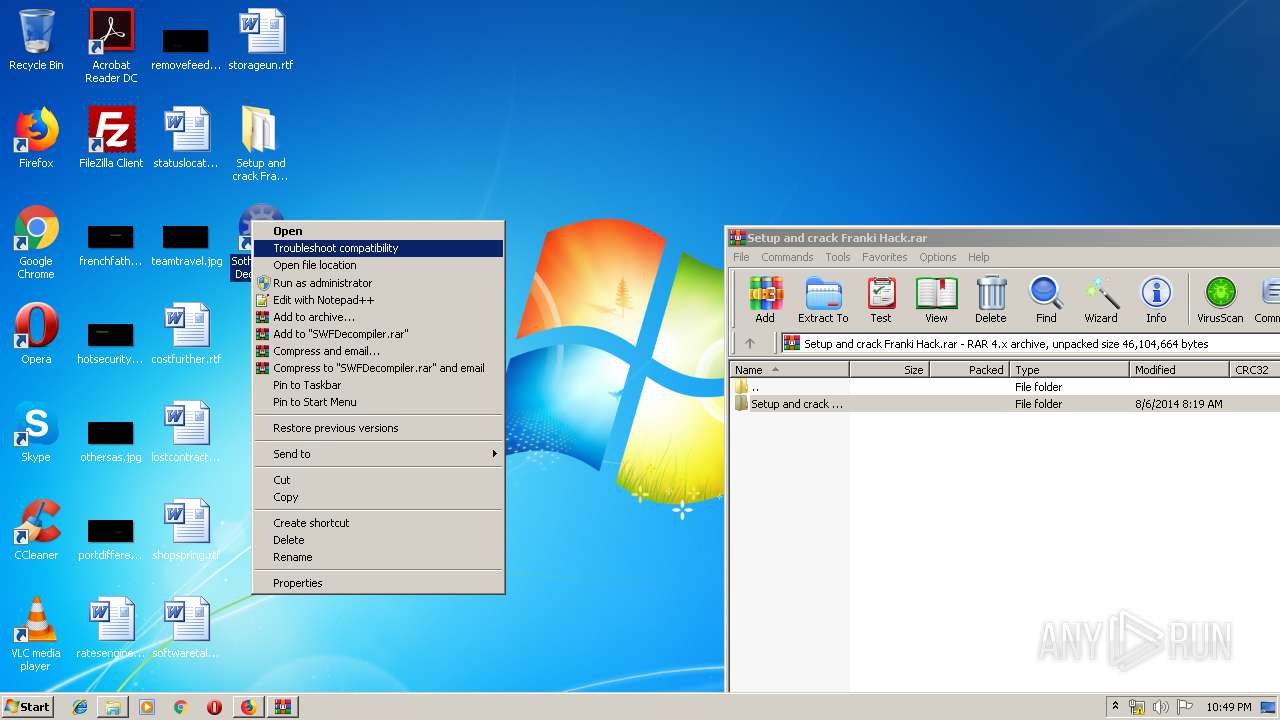
Task: Choose Pin to Start Menu
Action: point(378,402)
